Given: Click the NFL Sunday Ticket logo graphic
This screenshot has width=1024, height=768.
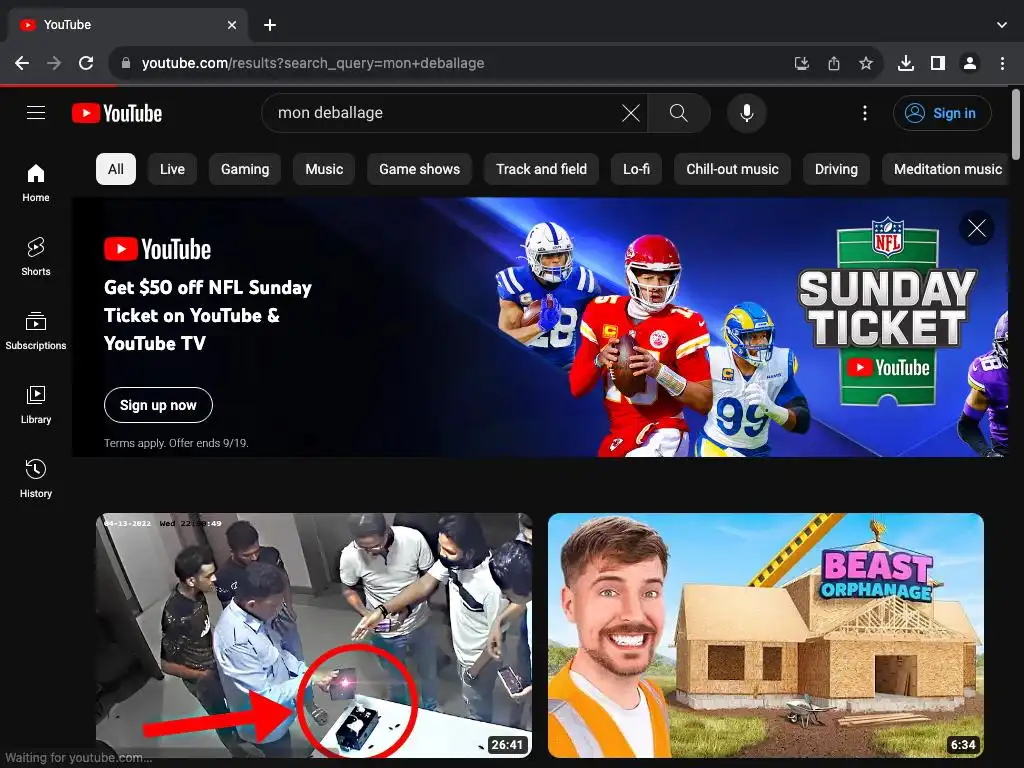Looking at the screenshot, I should 888,312.
